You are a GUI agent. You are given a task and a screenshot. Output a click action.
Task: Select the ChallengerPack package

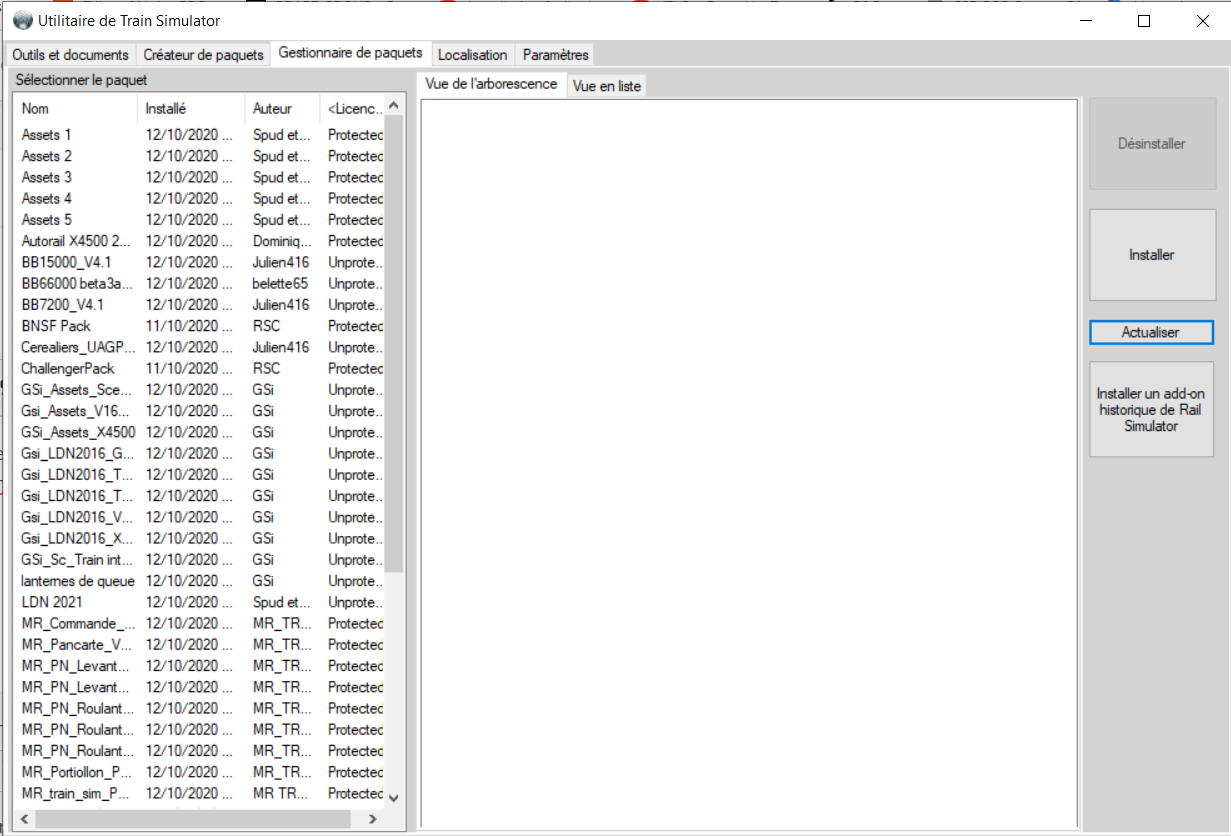[x=199, y=368]
